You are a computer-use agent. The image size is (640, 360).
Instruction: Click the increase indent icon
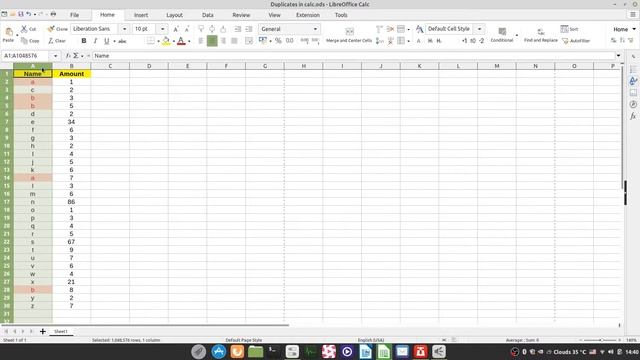(238, 29)
